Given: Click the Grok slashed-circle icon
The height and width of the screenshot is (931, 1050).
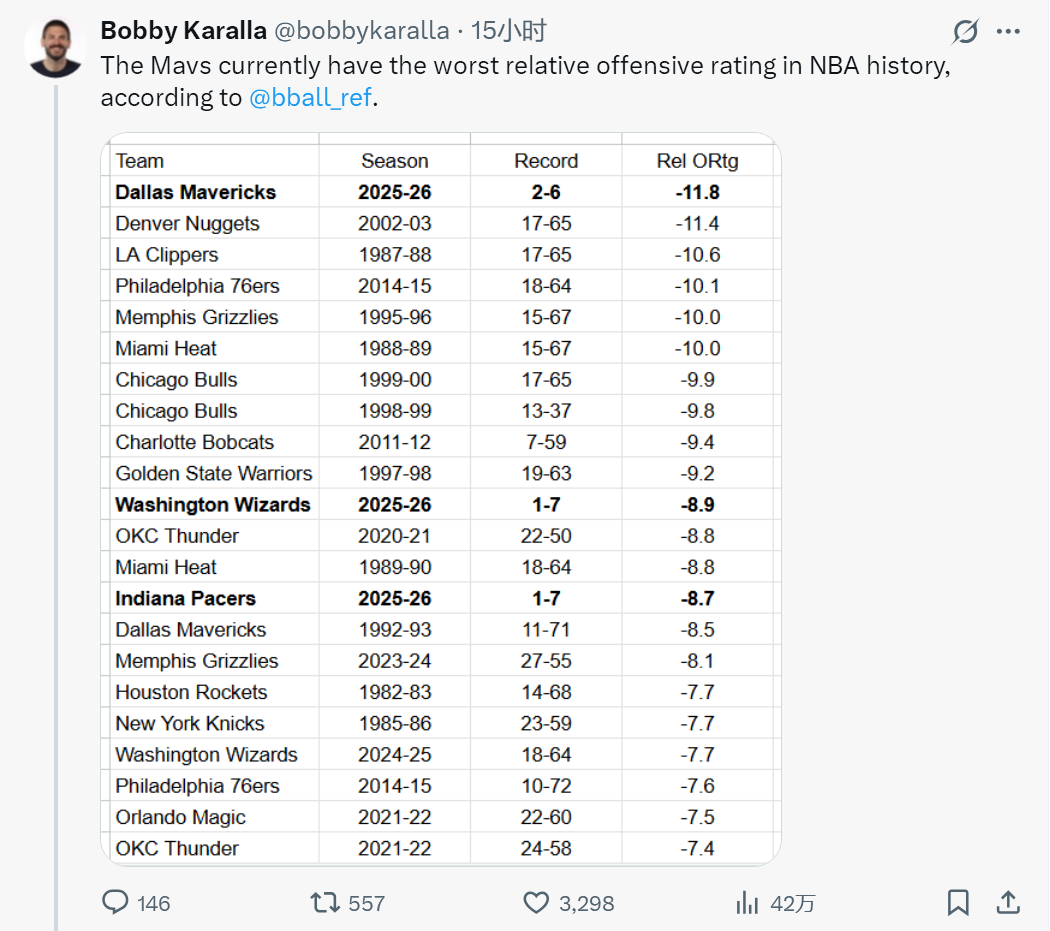Looking at the screenshot, I should 963,33.
